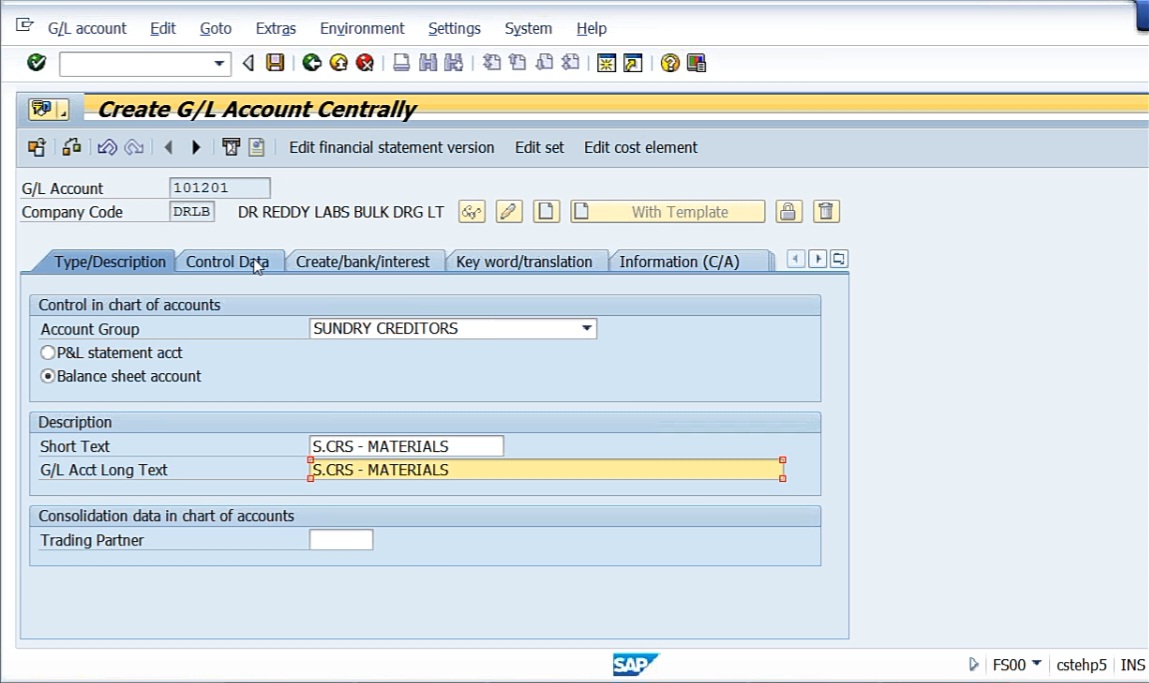The width and height of the screenshot is (1149, 683).
Task: Click the green Enter checkmark icon
Action: tap(36, 63)
